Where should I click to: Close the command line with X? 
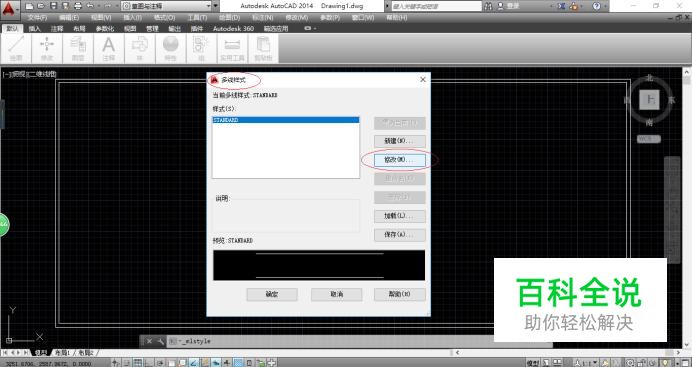pos(149,341)
